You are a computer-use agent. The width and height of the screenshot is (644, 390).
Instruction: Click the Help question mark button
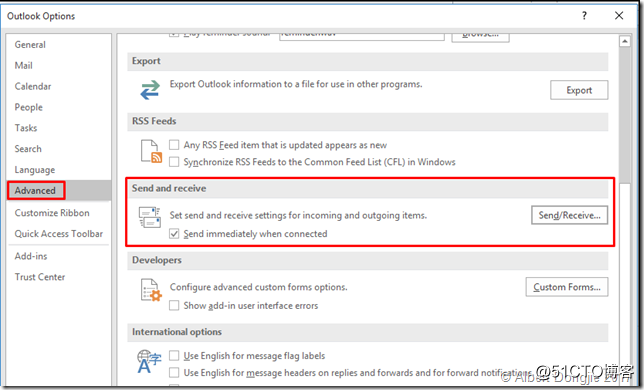584,16
